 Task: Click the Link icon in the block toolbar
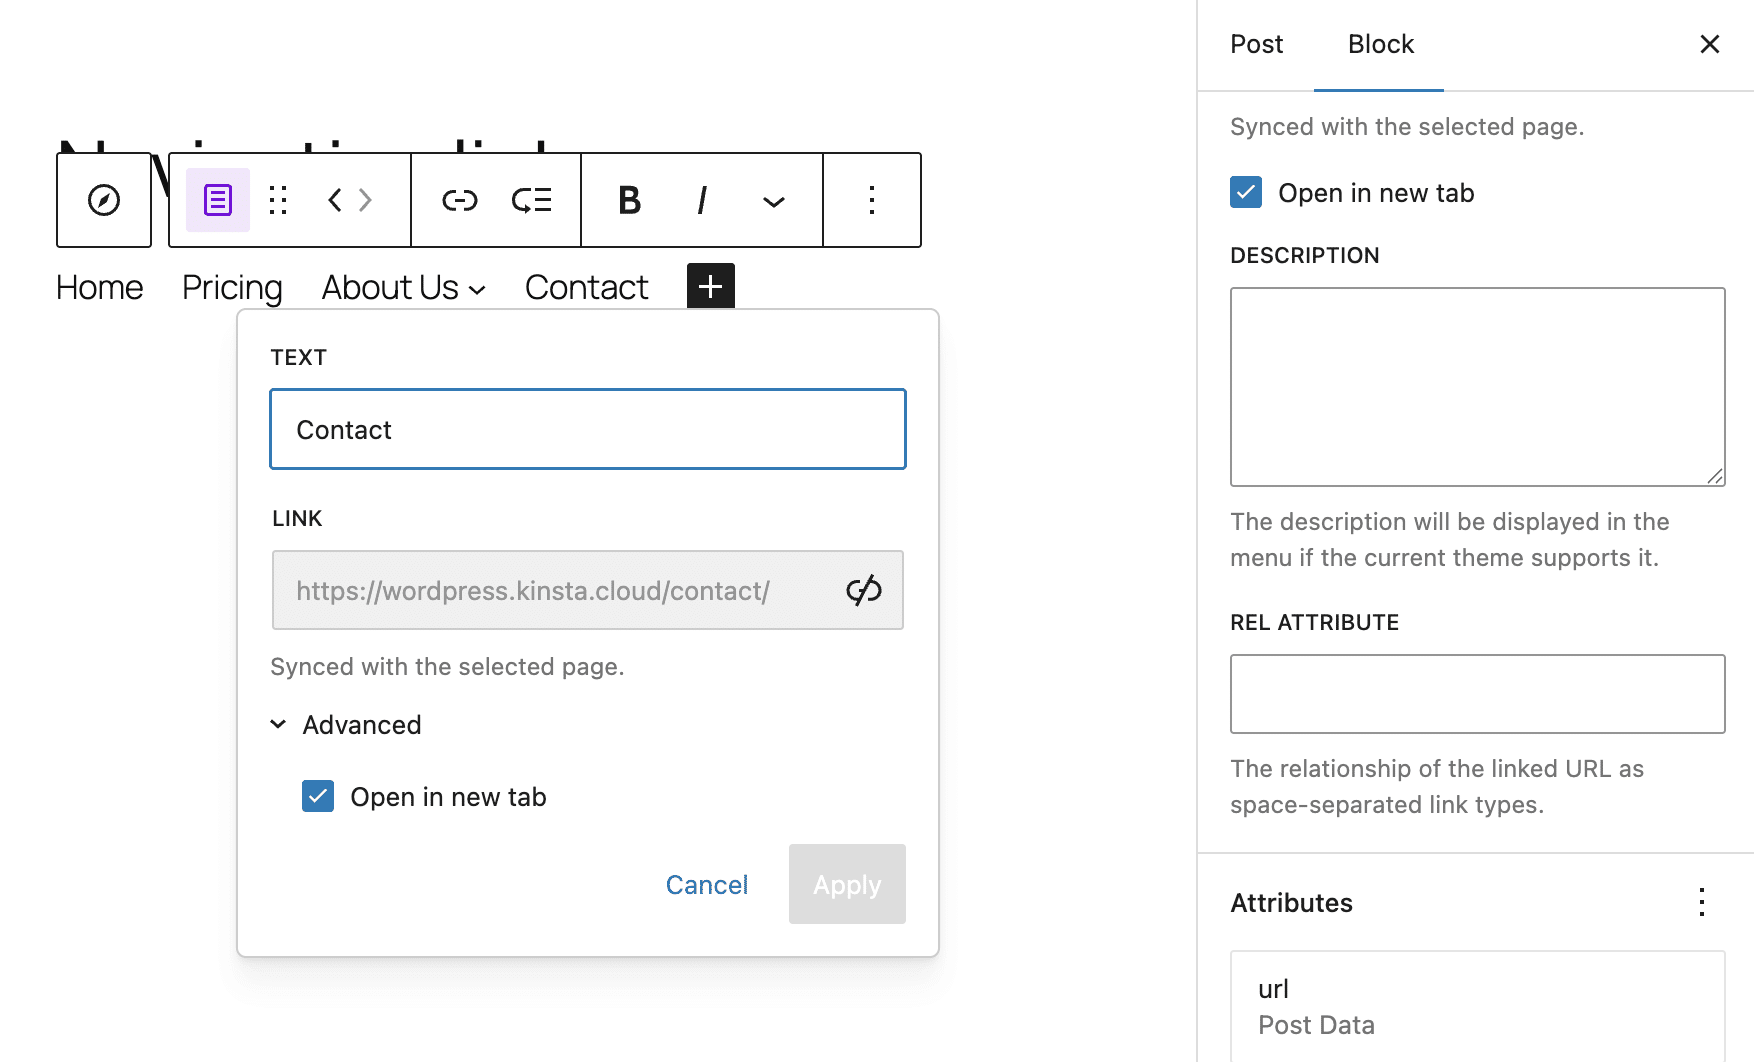point(459,200)
